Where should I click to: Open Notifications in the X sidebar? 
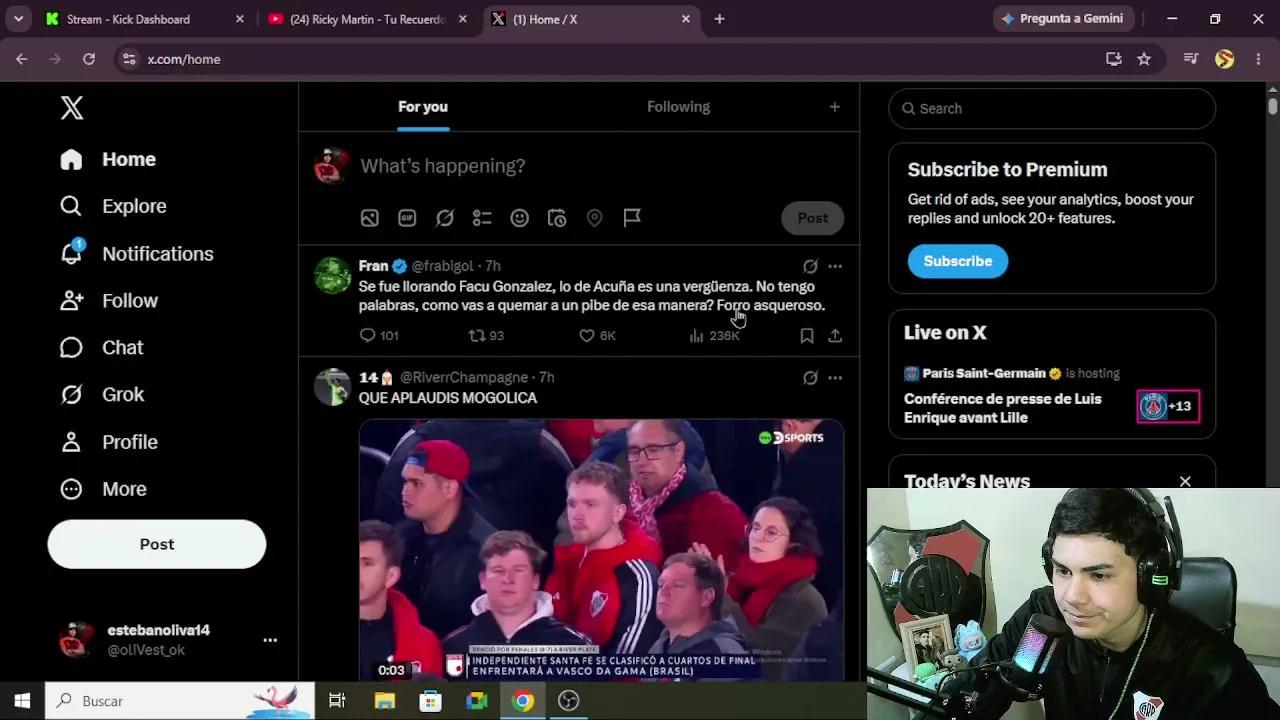pos(136,254)
